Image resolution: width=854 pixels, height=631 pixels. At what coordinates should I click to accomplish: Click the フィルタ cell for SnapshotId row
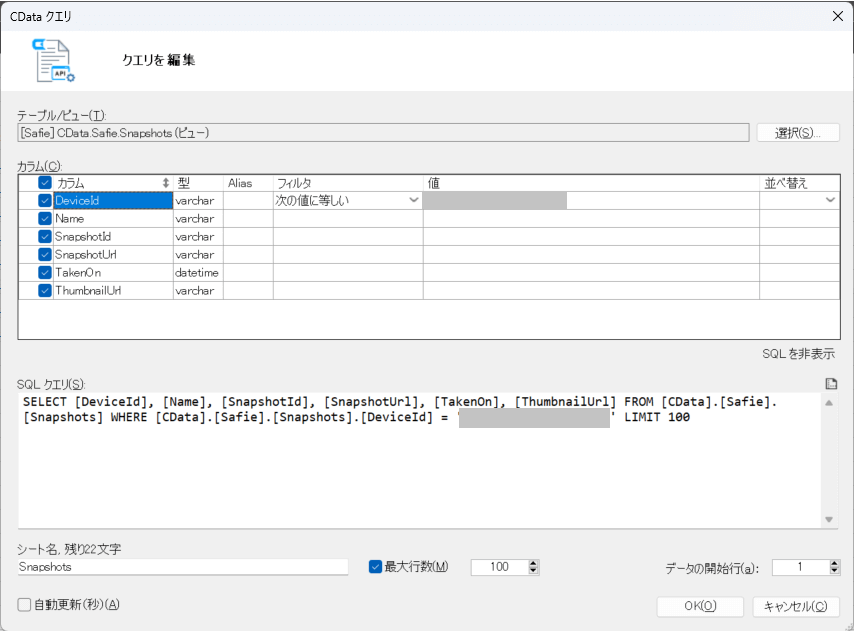tap(348, 236)
